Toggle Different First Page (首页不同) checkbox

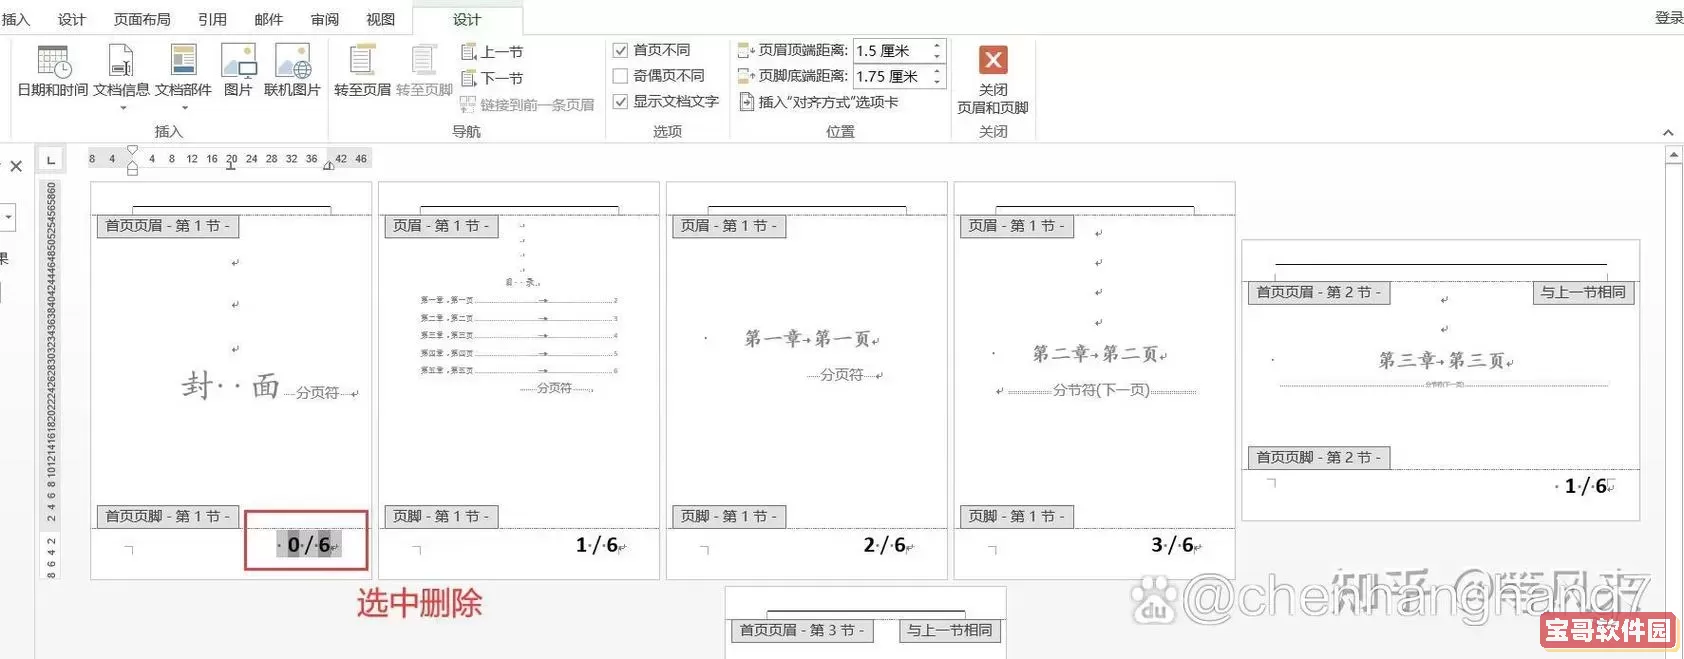(x=620, y=50)
